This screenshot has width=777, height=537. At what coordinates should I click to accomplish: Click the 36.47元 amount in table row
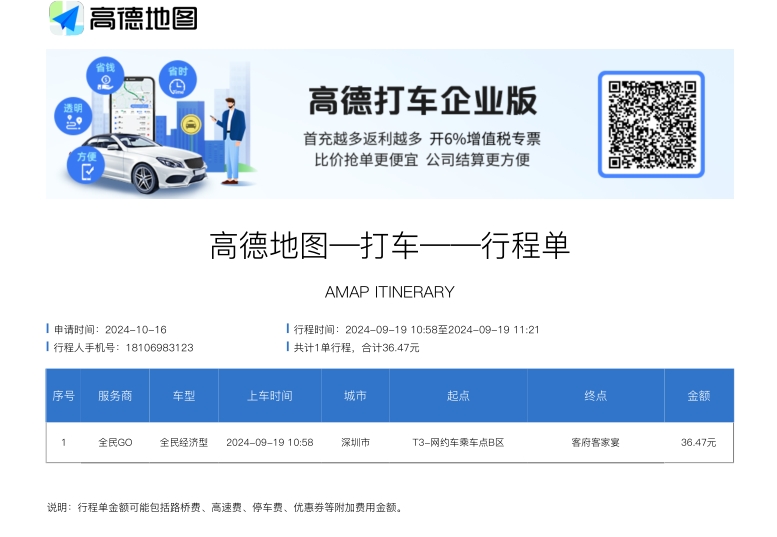tap(698, 442)
